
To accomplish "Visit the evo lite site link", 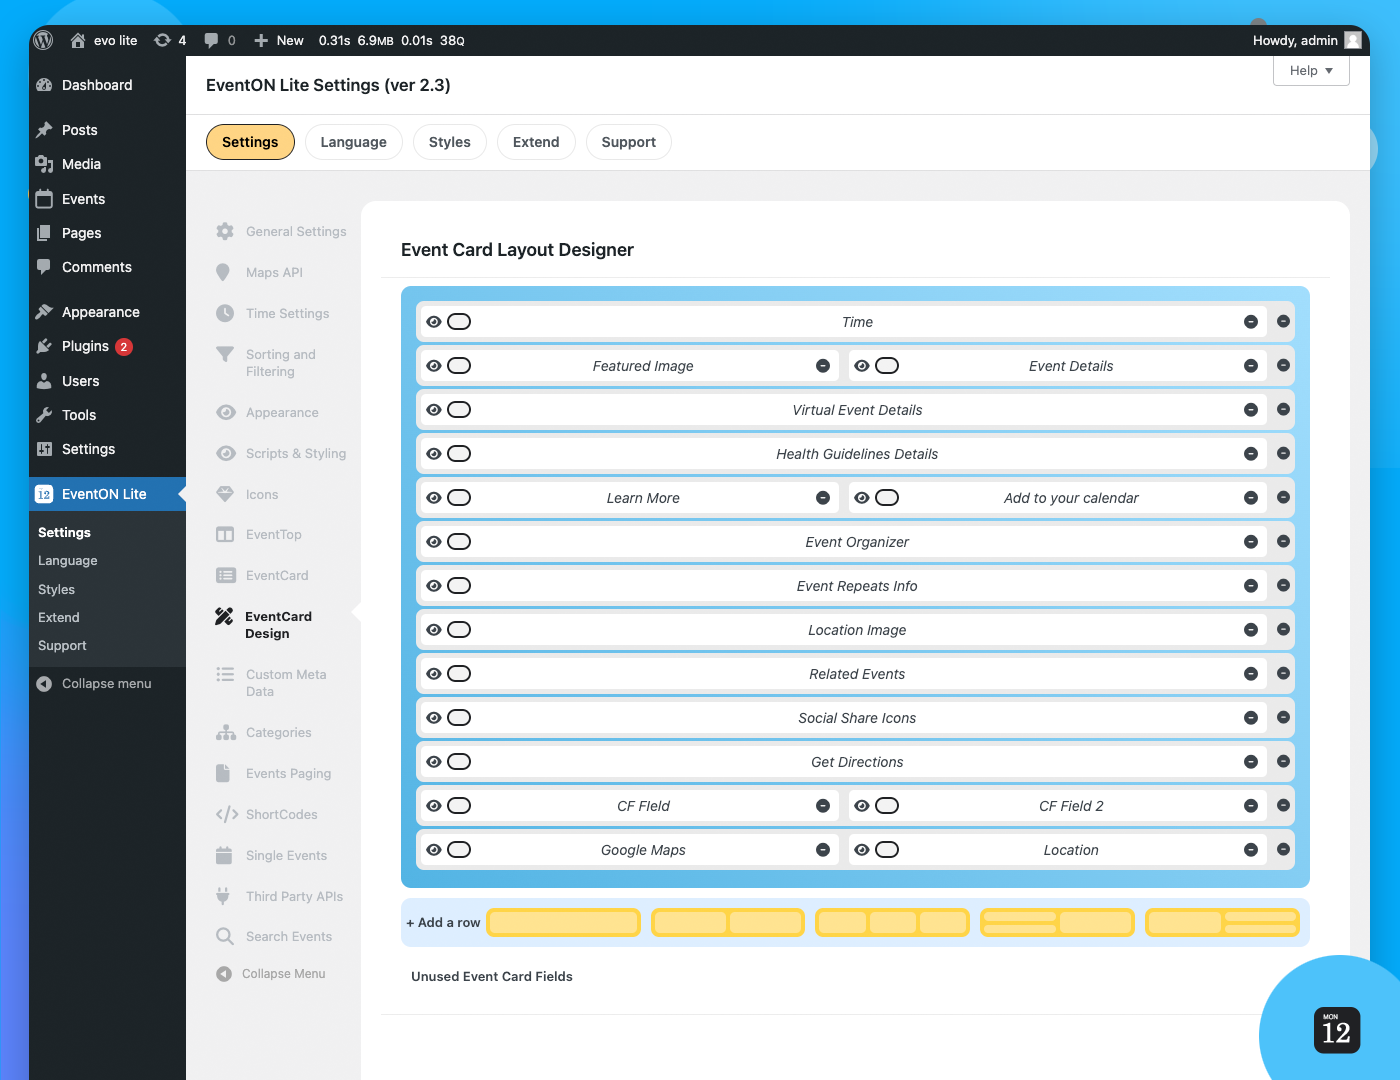I will click(x=104, y=40).
